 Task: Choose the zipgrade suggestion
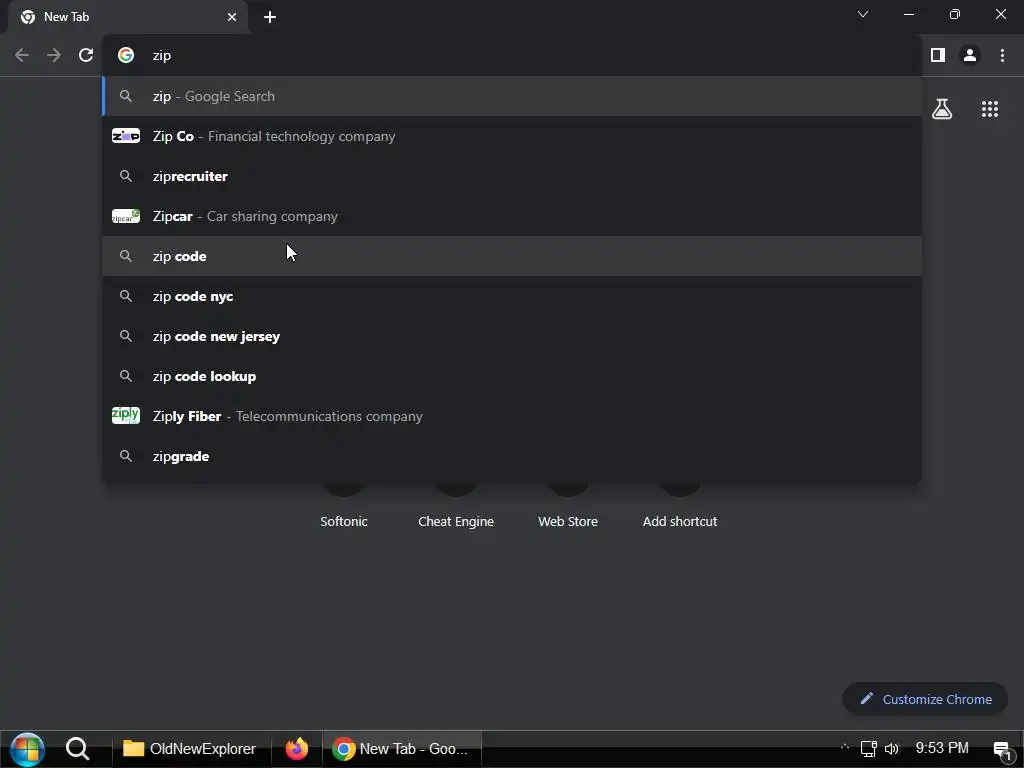tap(512, 456)
